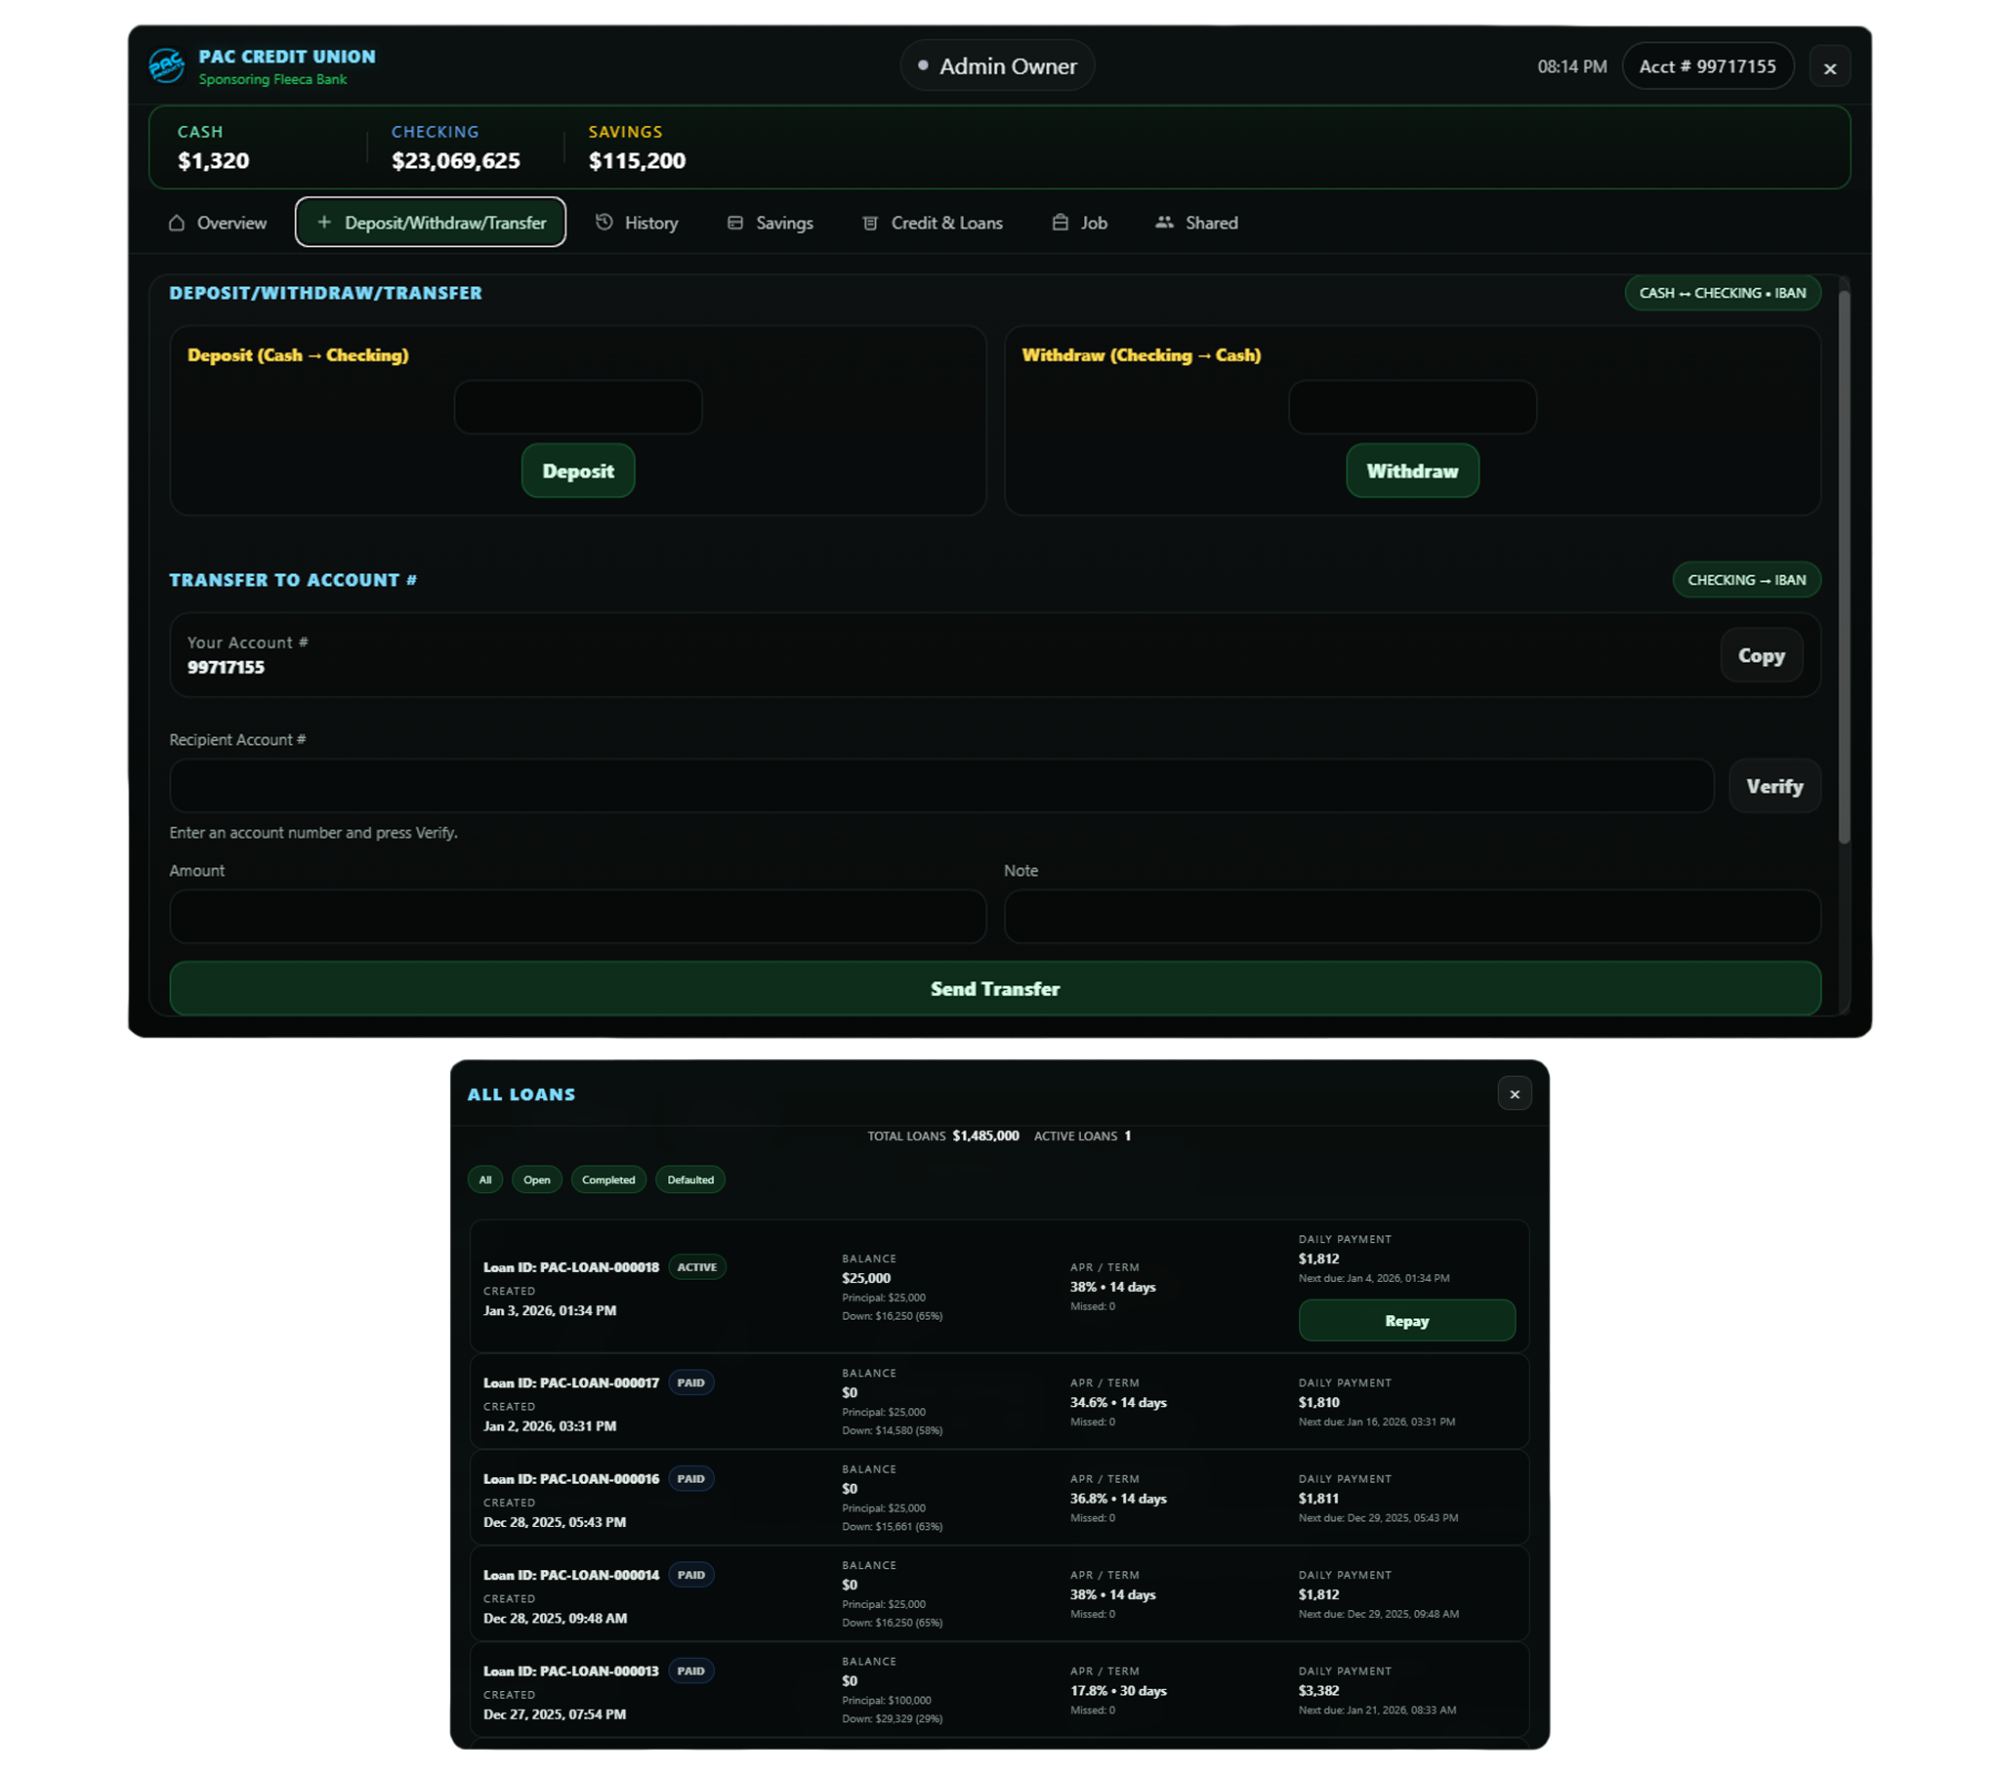The image size is (2000, 1774).
Task: Click the ACTIVE status badge
Action: pyautogui.click(x=697, y=1267)
